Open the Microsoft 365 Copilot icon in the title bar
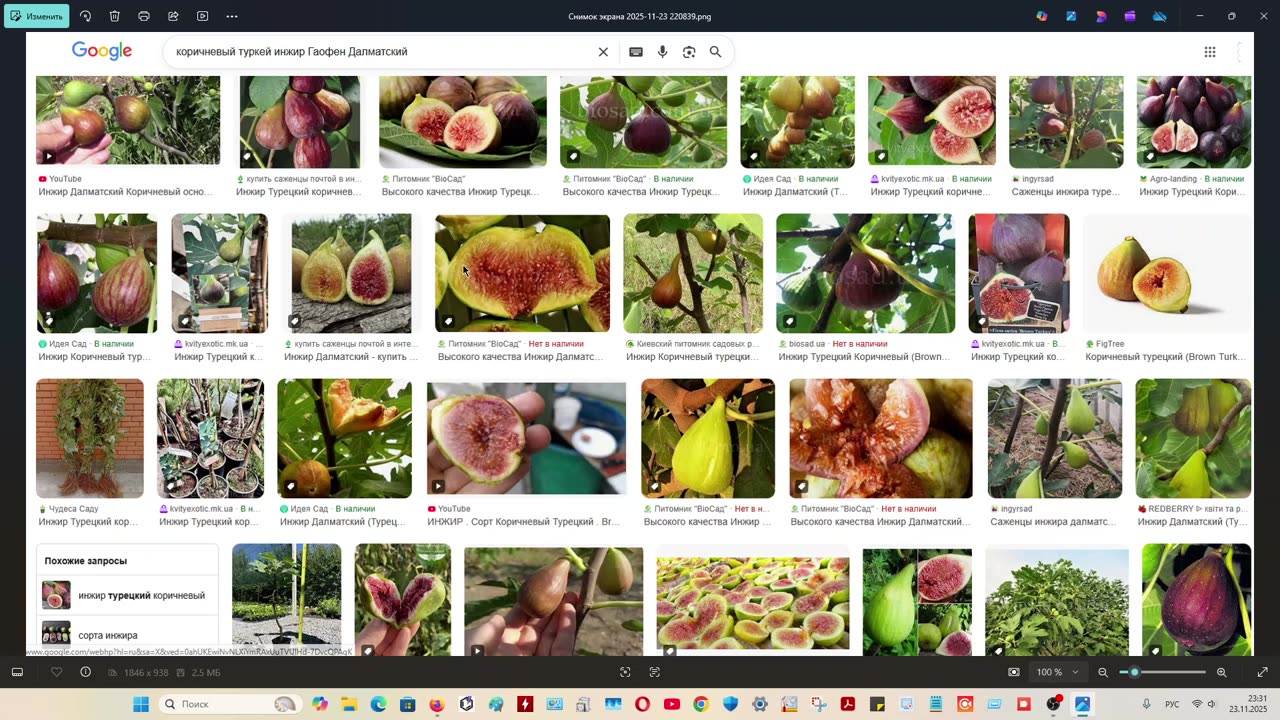 (x=1042, y=16)
